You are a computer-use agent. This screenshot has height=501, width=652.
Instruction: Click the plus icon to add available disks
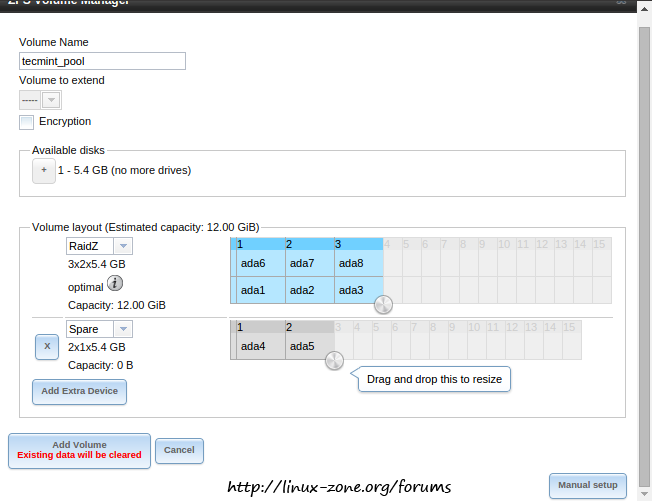(x=44, y=171)
